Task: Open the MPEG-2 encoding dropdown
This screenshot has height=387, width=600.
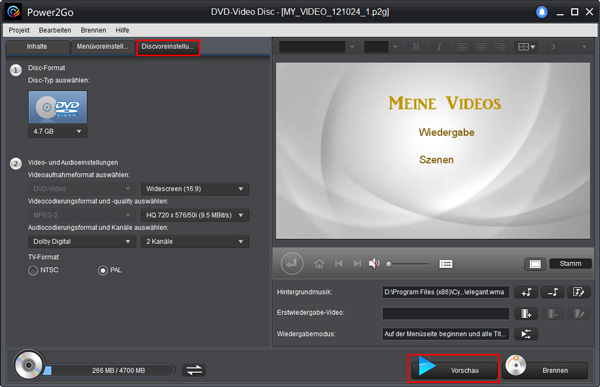Action: click(82, 215)
